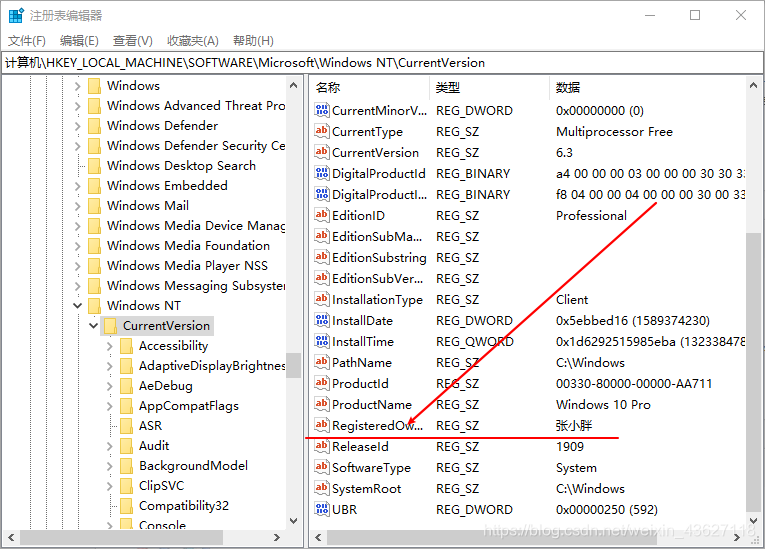
Task: Expand the BackgroundModel key
Action: point(109,466)
